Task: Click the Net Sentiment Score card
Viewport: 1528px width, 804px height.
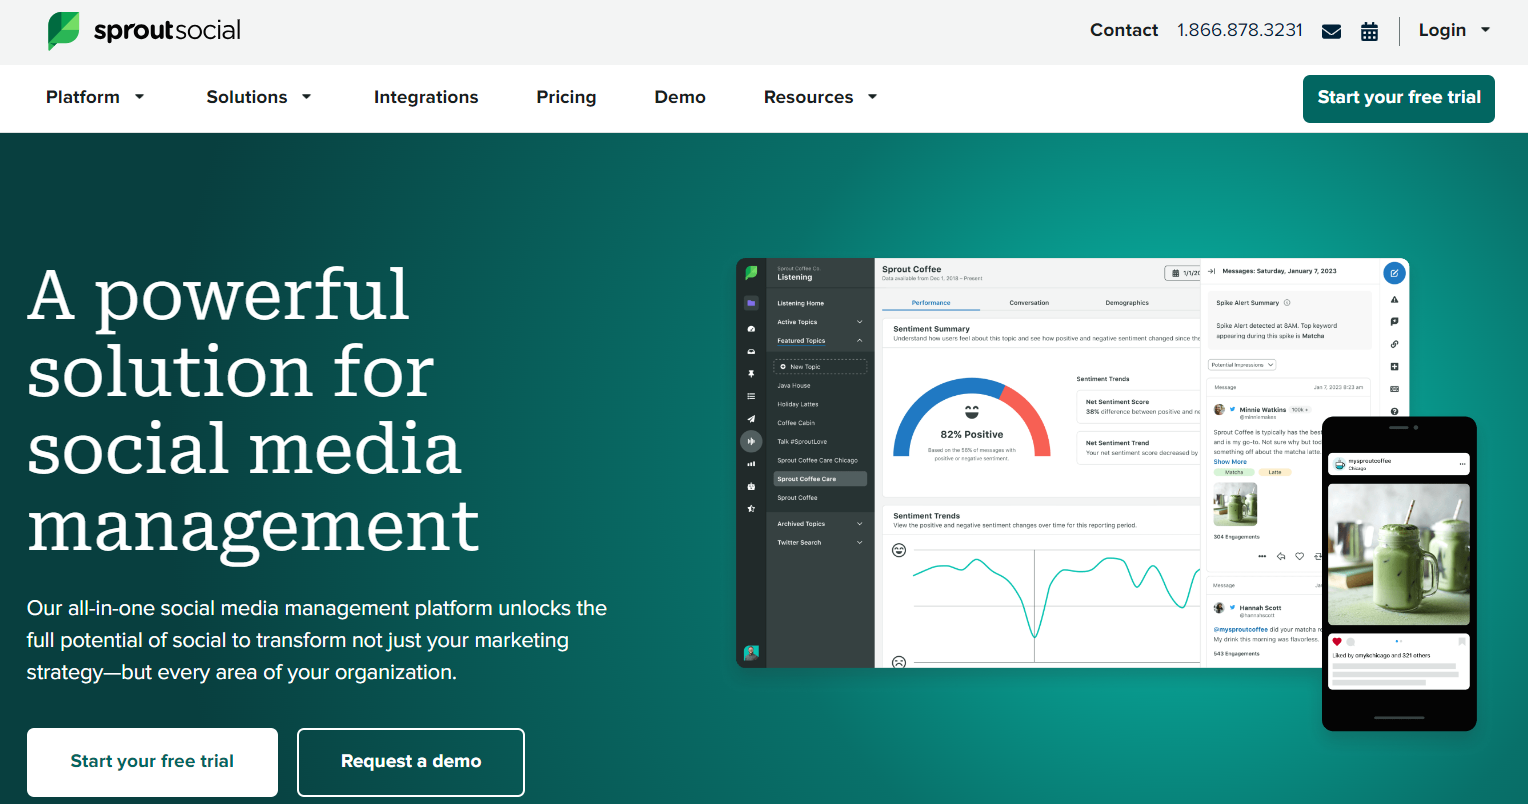Action: pyautogui.click(x=1139, y=407)
